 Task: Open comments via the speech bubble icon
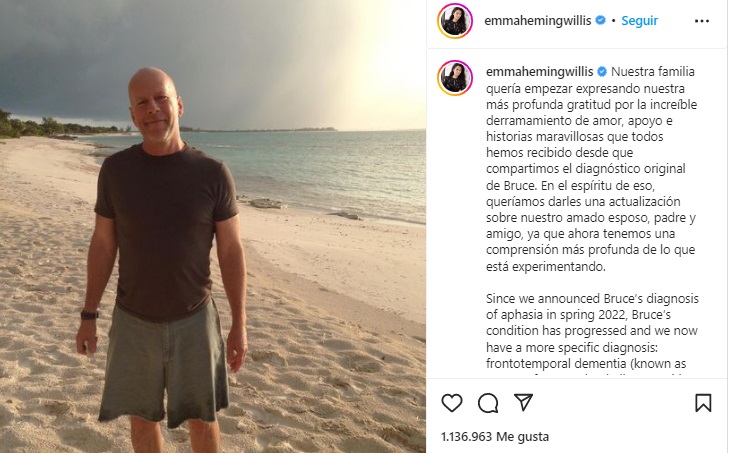[x=487, y=403]
